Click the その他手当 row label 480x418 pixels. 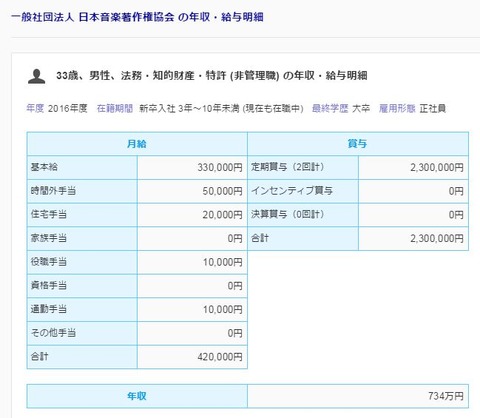click(53, 333)
